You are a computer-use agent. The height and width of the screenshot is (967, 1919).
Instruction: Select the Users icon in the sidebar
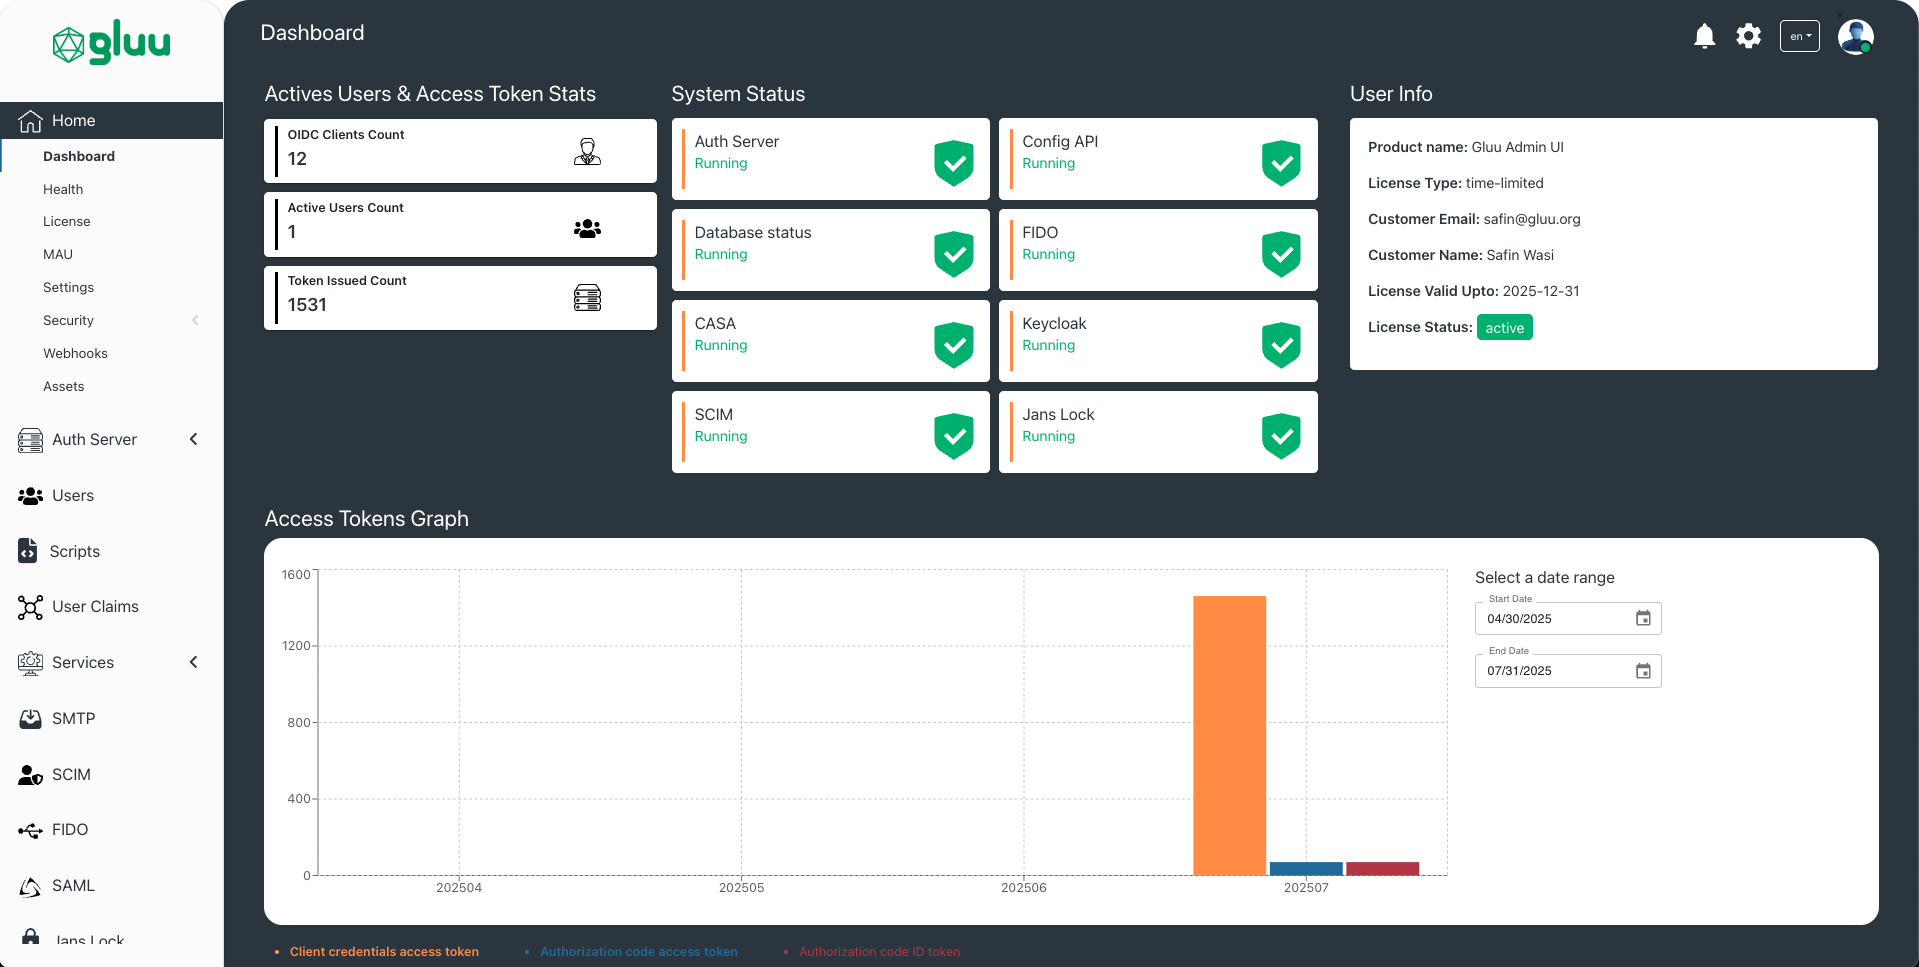click(x=30, y=495)
